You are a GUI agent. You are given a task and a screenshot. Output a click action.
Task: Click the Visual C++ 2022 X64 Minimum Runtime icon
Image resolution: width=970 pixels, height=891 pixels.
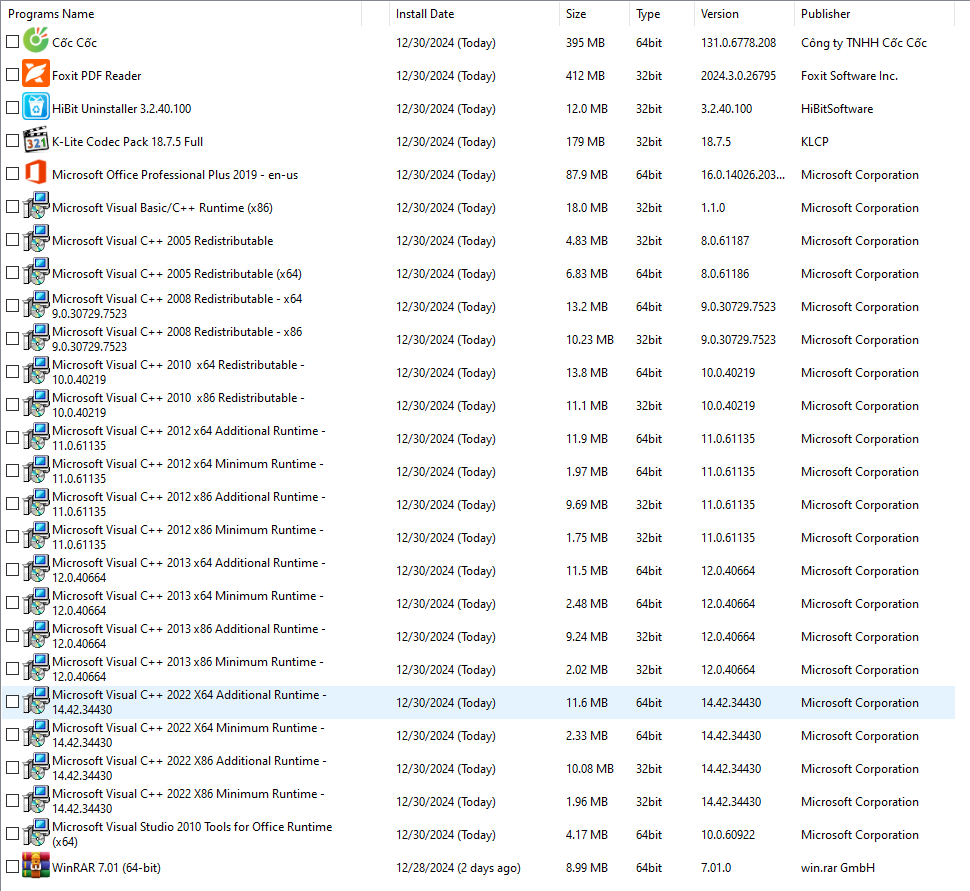(36, 735)
